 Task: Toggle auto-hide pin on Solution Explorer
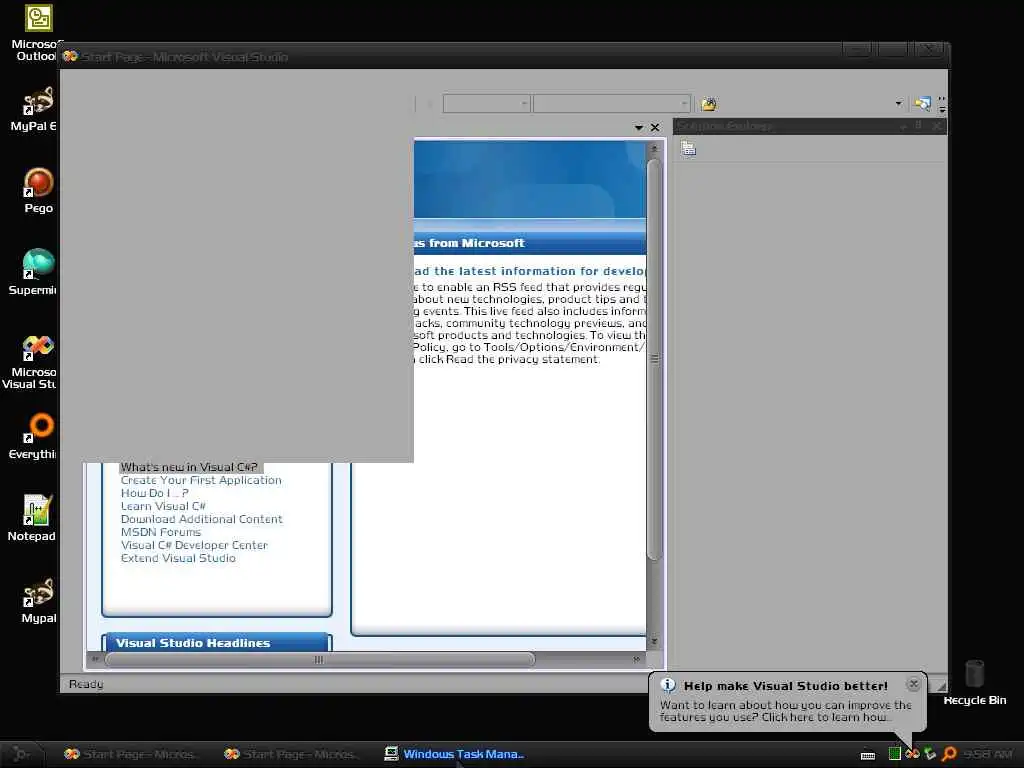(x=919, y=125)
